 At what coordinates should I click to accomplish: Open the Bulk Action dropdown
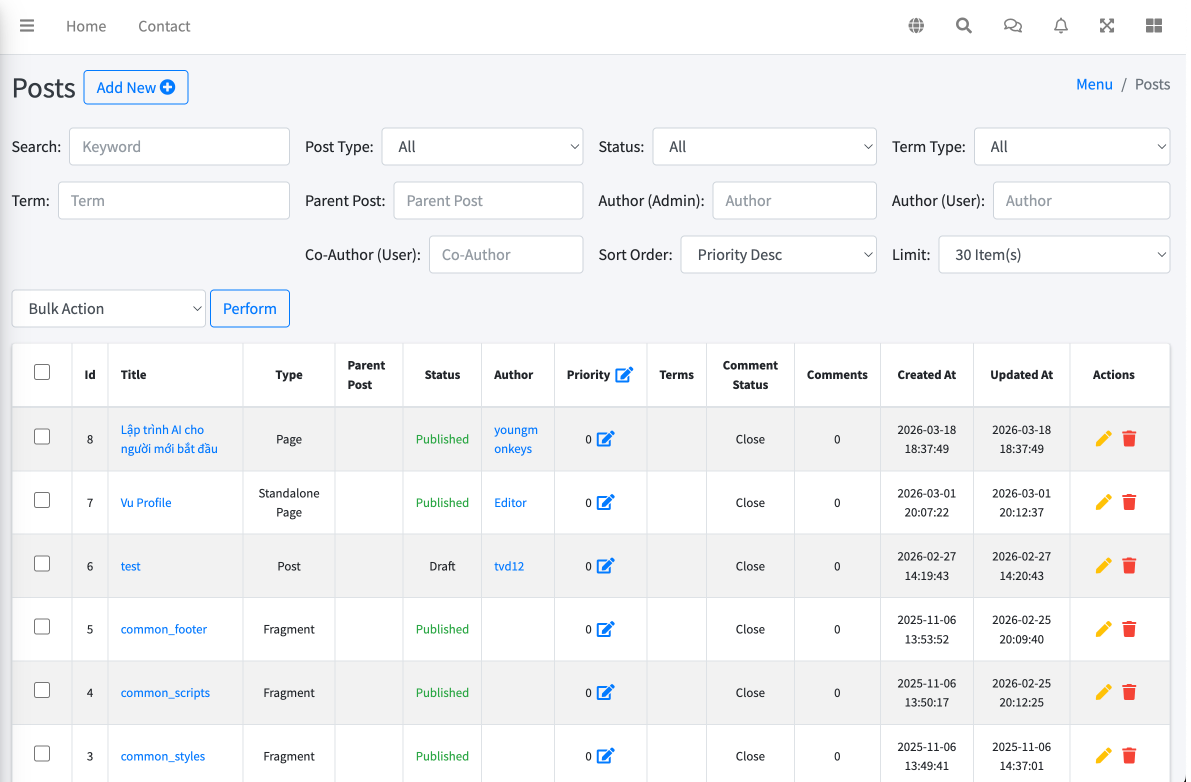pyautogui.click(x=109, y=309)
